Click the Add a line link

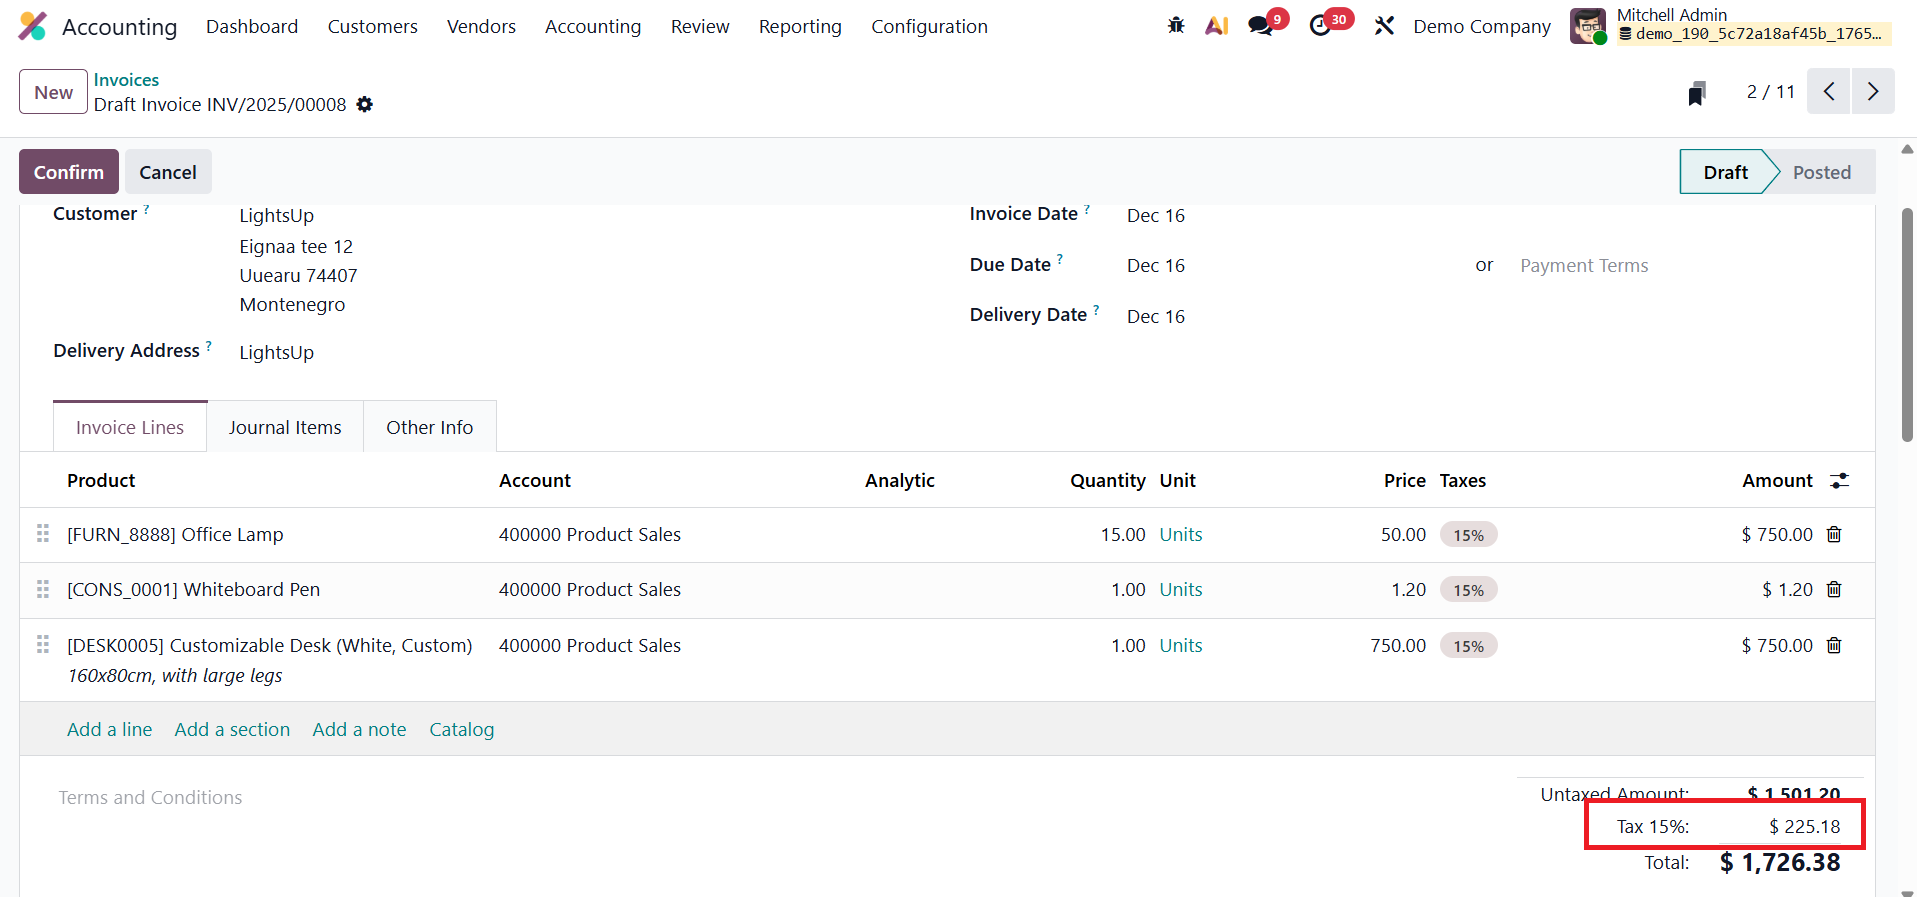pyautogui.click(x=109, y=730)
